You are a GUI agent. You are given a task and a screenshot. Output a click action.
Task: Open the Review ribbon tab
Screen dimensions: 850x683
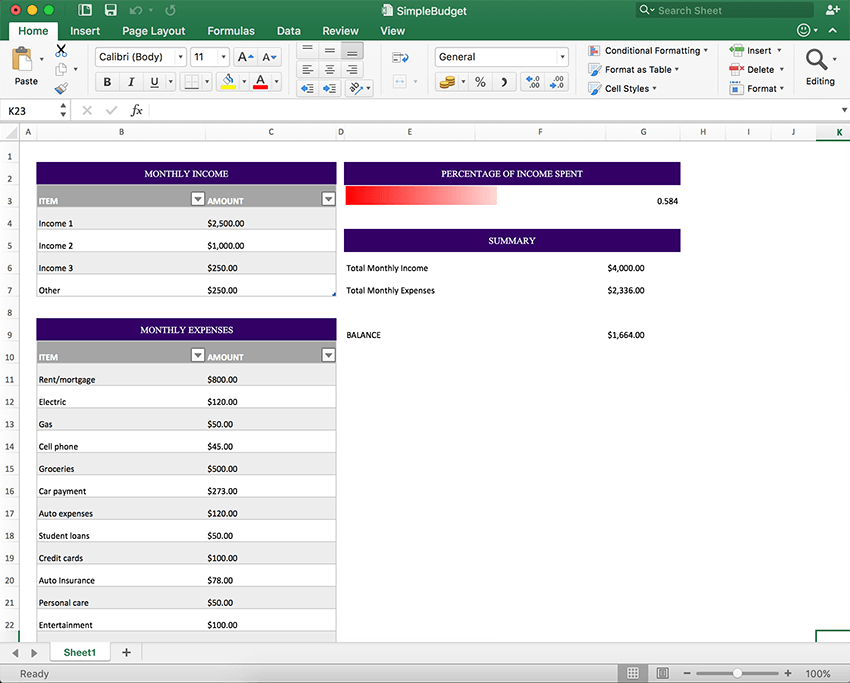pos(340,30)
